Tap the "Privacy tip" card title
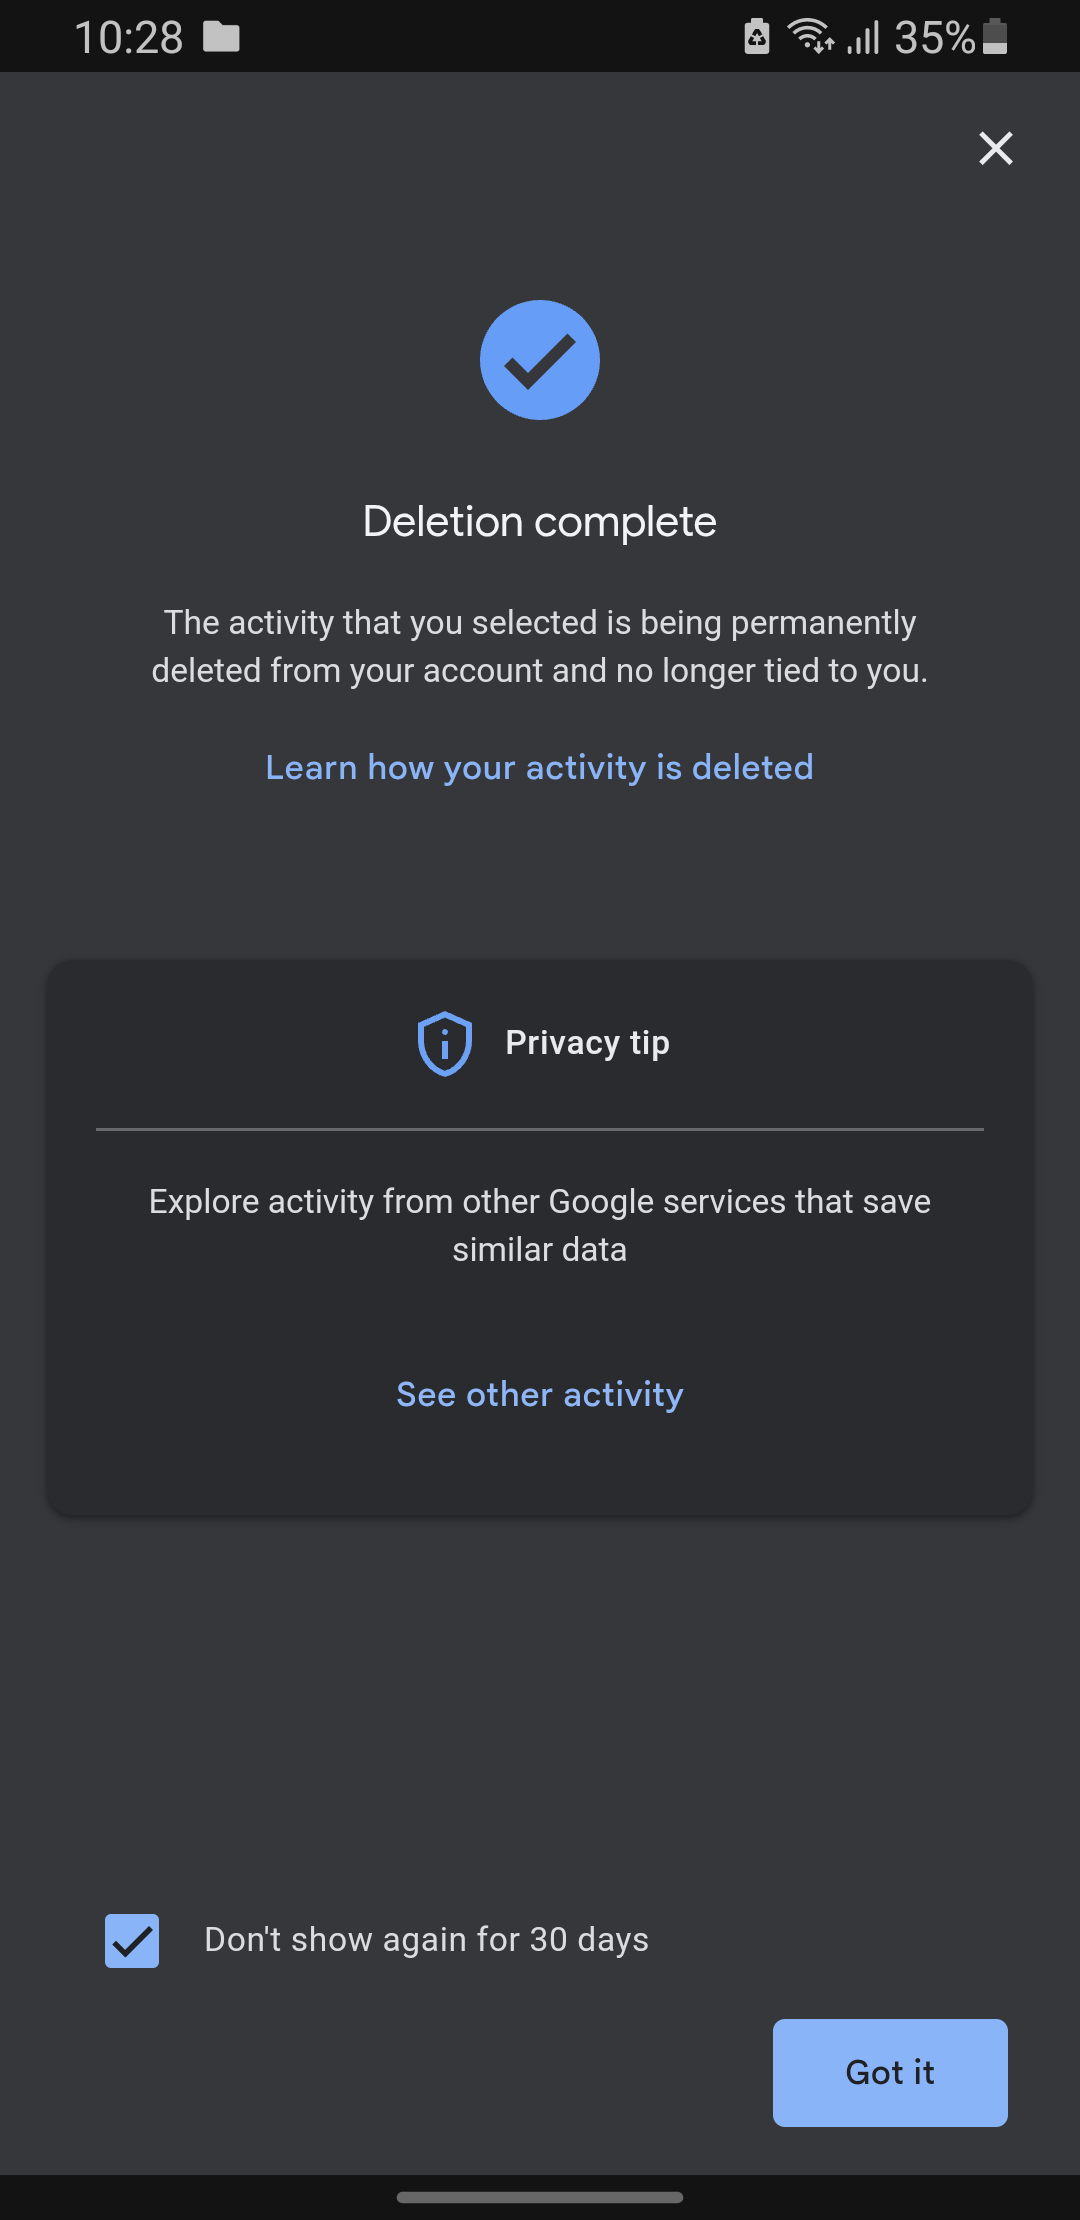 (587, 1043)
